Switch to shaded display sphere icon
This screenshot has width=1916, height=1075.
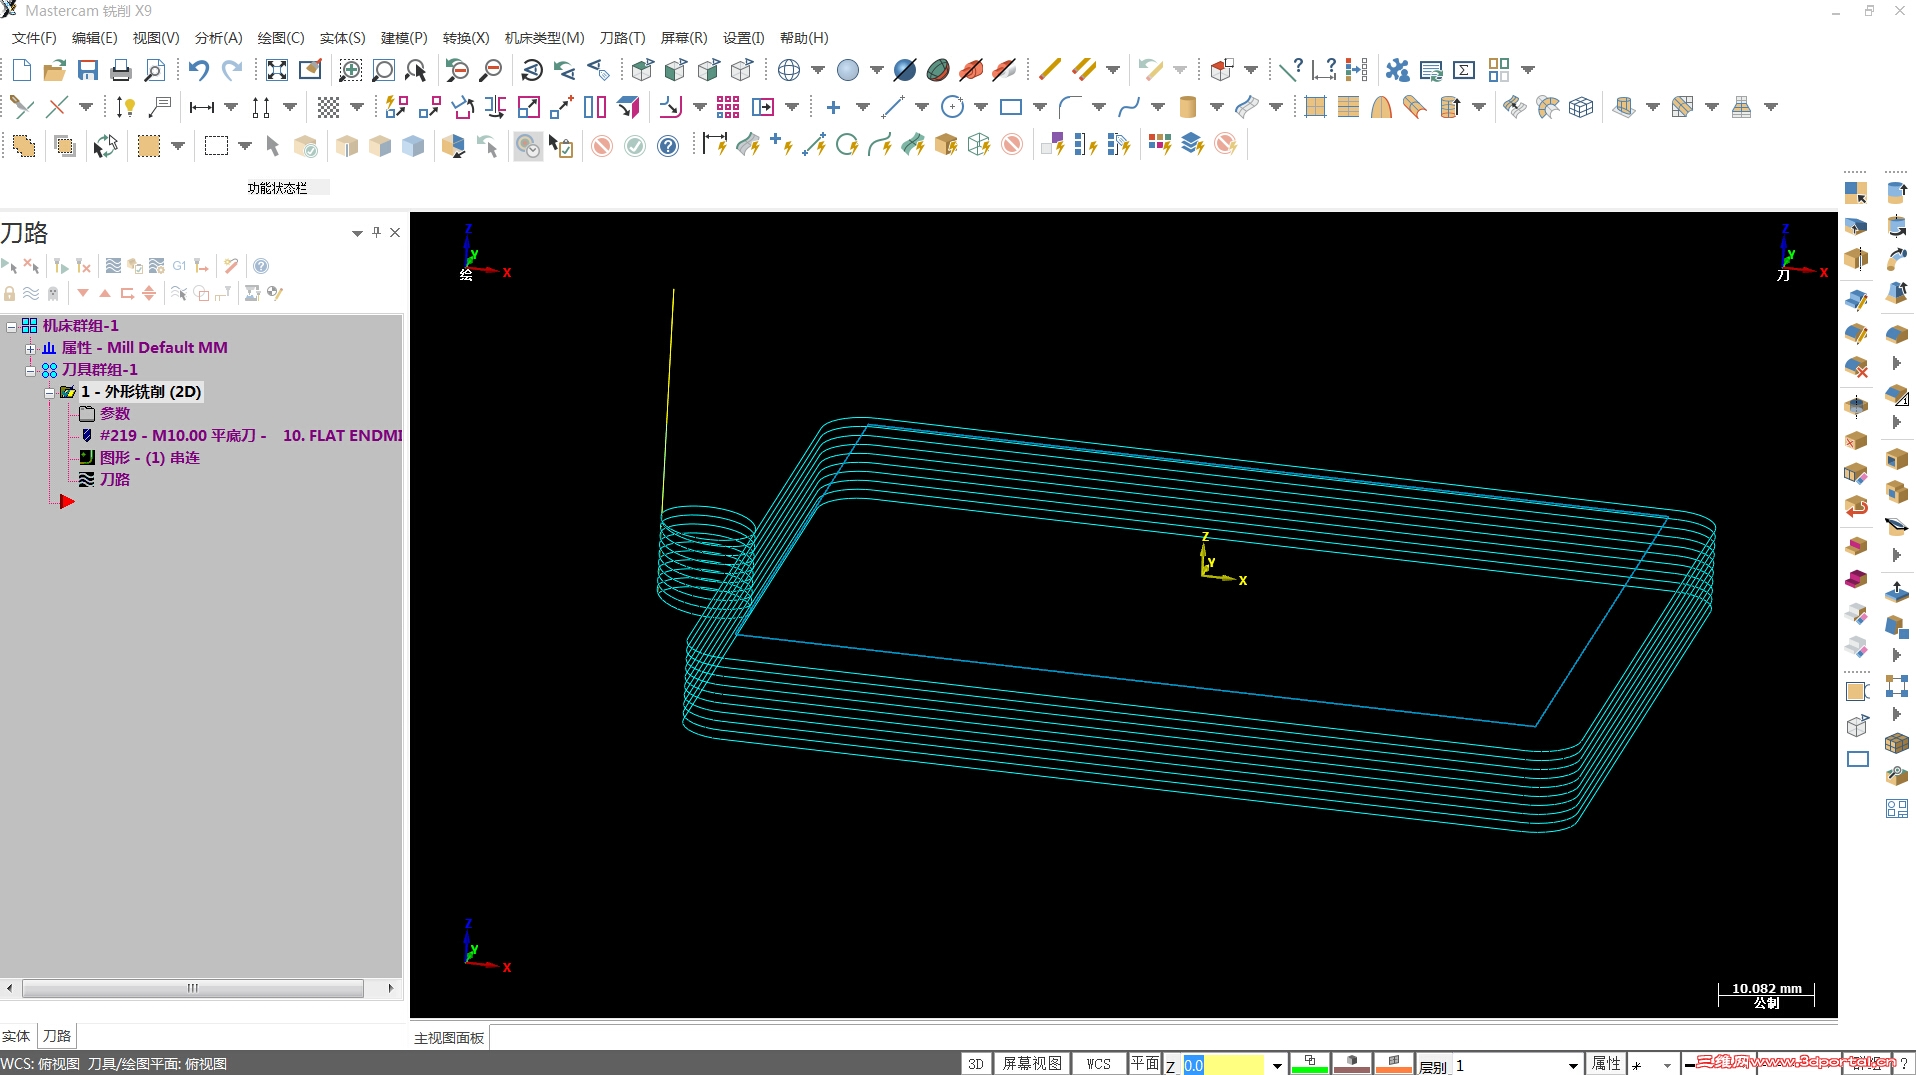coord(848,70)
